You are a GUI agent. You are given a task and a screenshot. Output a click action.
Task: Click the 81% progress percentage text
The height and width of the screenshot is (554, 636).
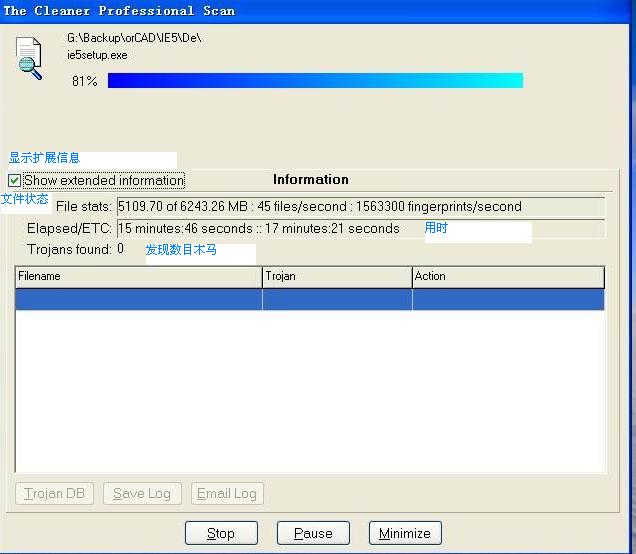[x=85, y=81]
